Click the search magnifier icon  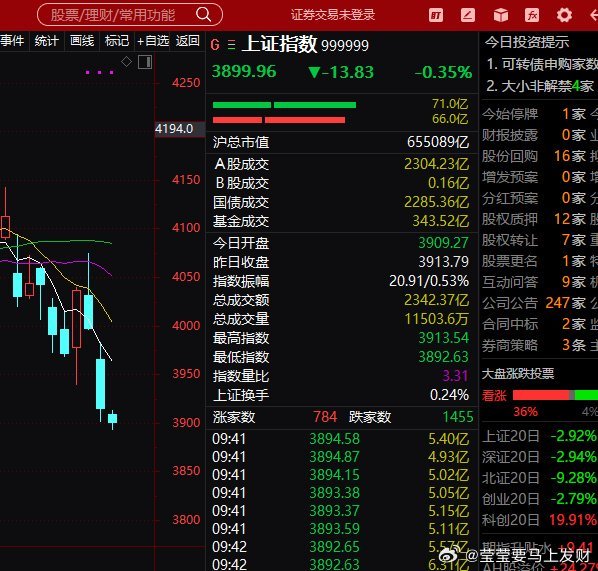coord(203,15)
